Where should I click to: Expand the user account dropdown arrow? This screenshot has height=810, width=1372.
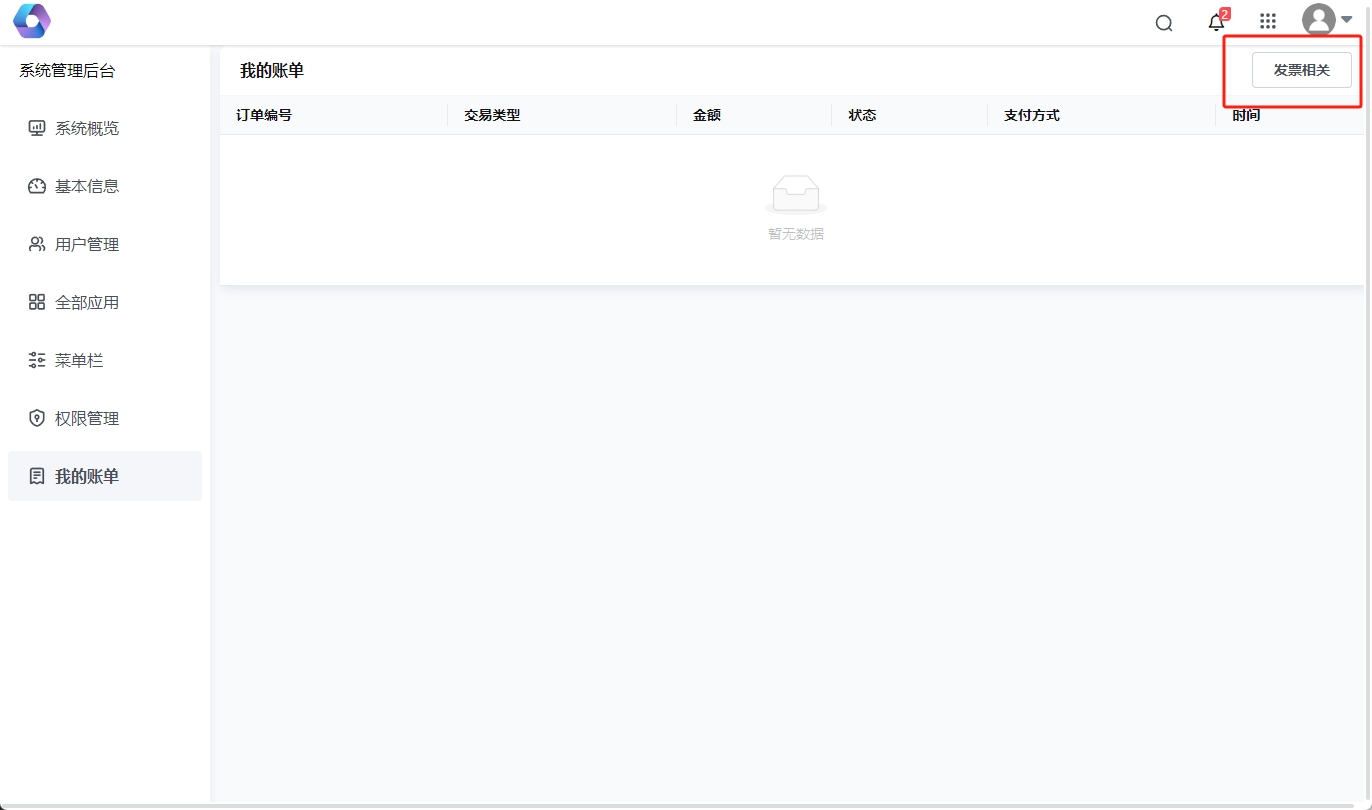[x=1347, y=20]
